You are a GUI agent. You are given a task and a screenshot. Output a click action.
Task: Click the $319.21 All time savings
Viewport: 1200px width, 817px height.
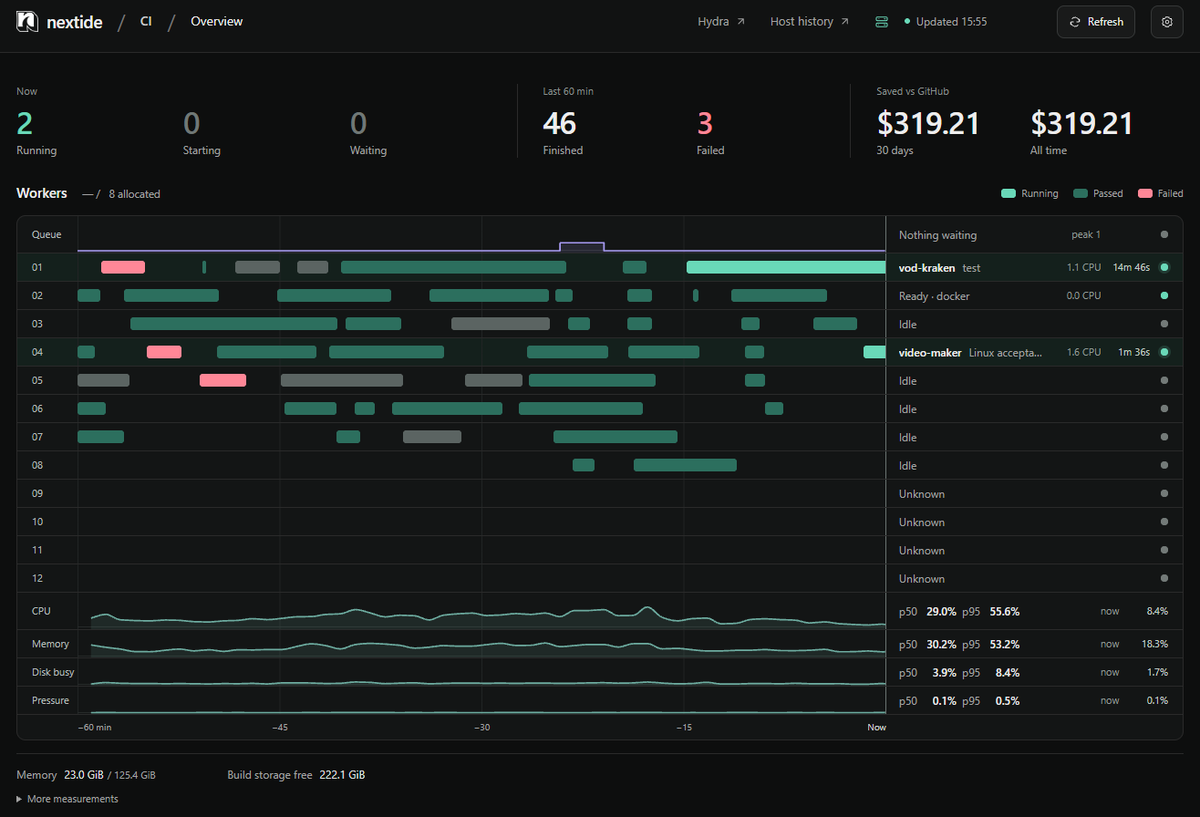[x=1082, y=133]
